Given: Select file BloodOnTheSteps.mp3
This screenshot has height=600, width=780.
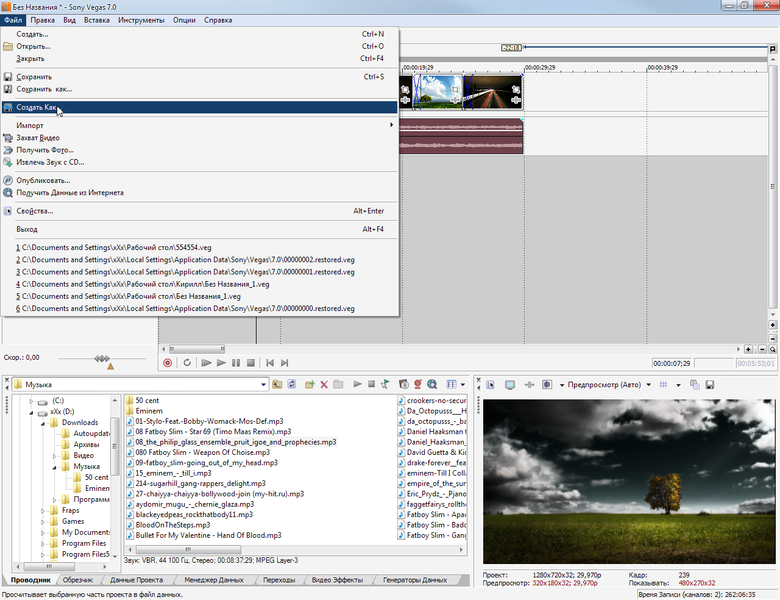Looking at the screenshot, I should click(x=173, y=525).
